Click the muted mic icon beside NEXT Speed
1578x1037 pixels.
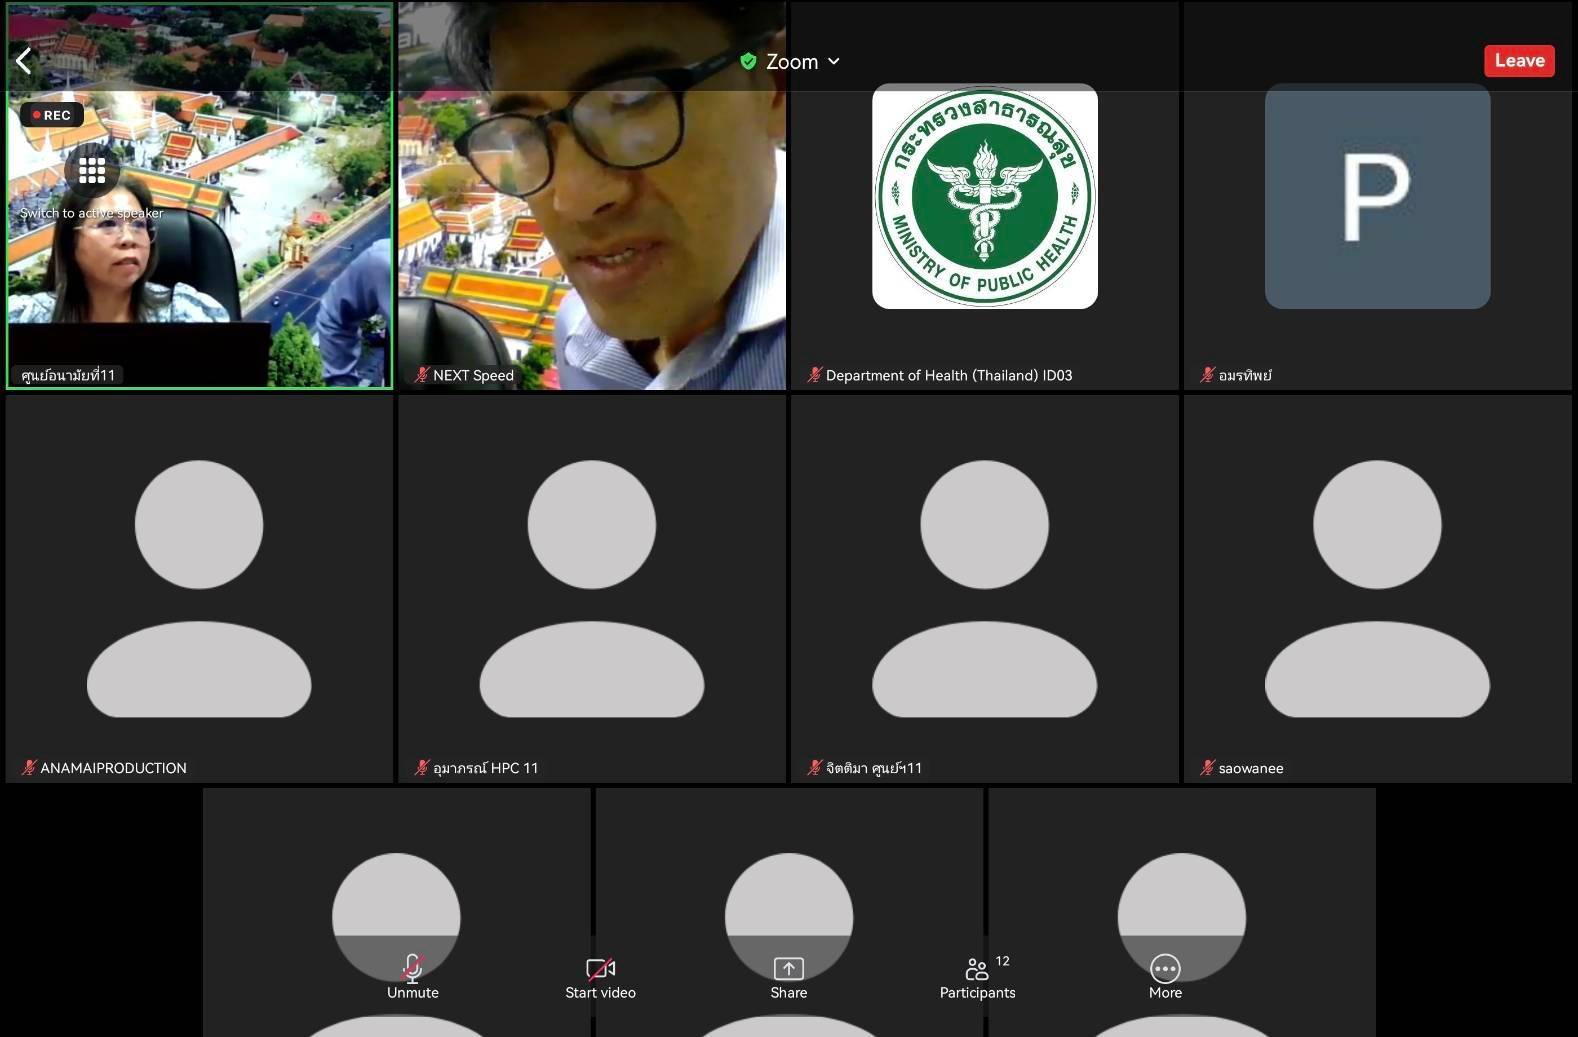tap(422, 375)
